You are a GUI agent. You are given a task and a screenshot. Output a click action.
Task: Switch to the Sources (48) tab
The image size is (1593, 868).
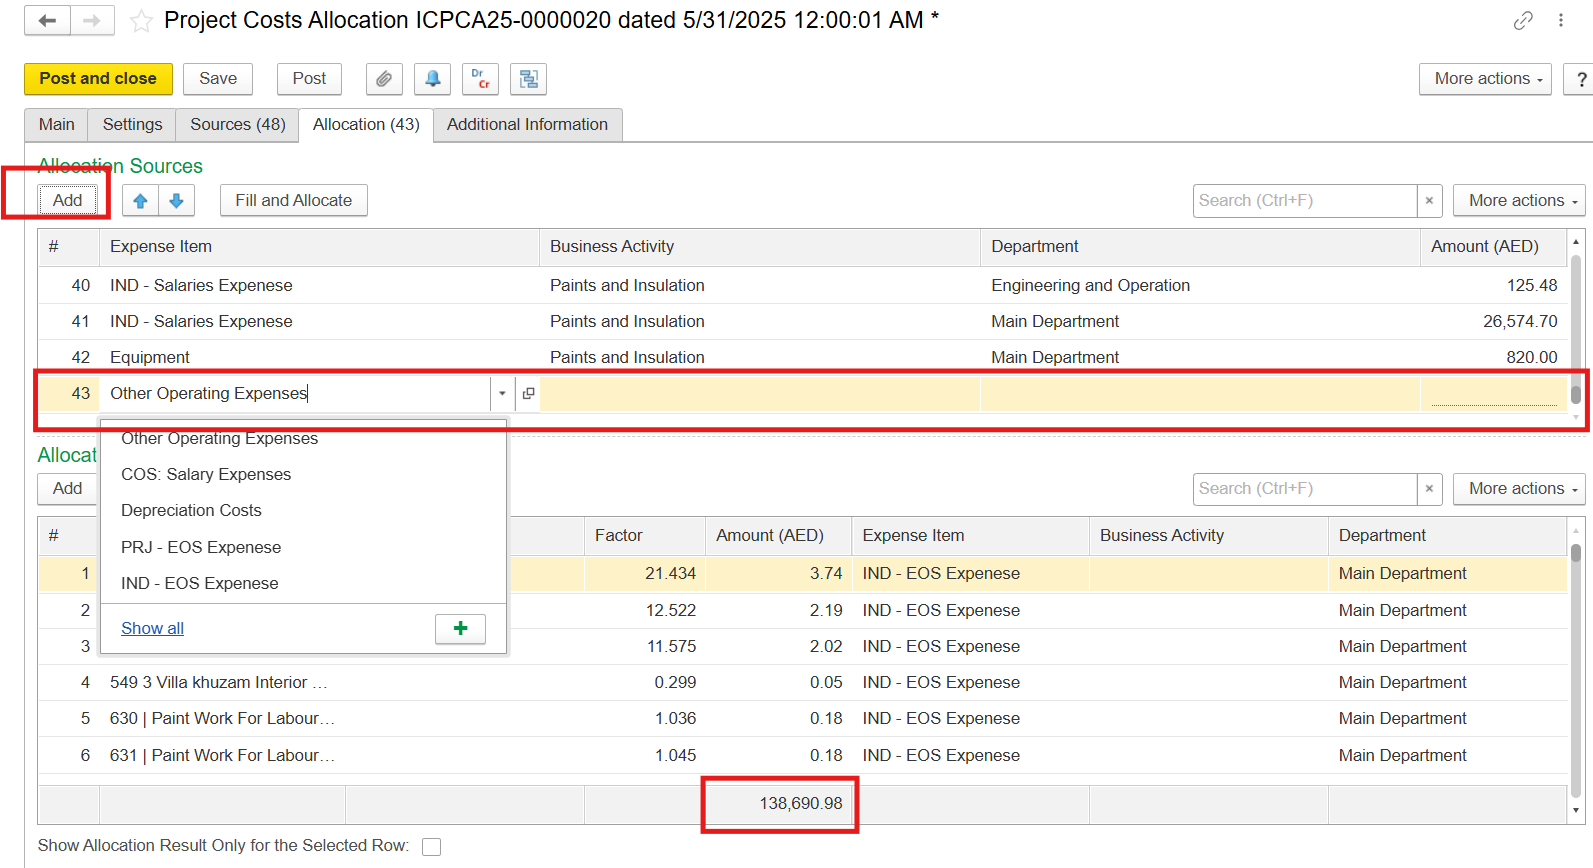point(237,125)
